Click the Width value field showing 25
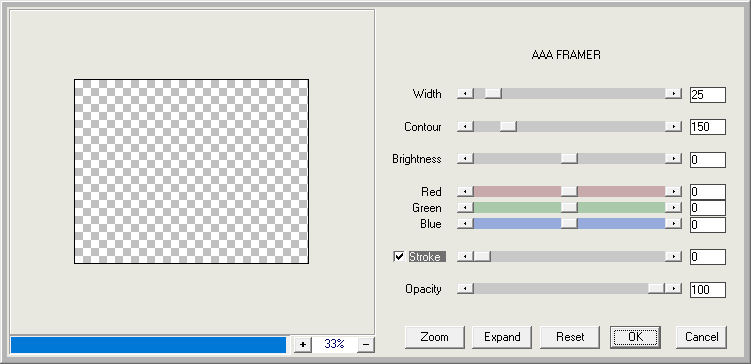This screenshot has width=751, height=364. click(708, 95)
